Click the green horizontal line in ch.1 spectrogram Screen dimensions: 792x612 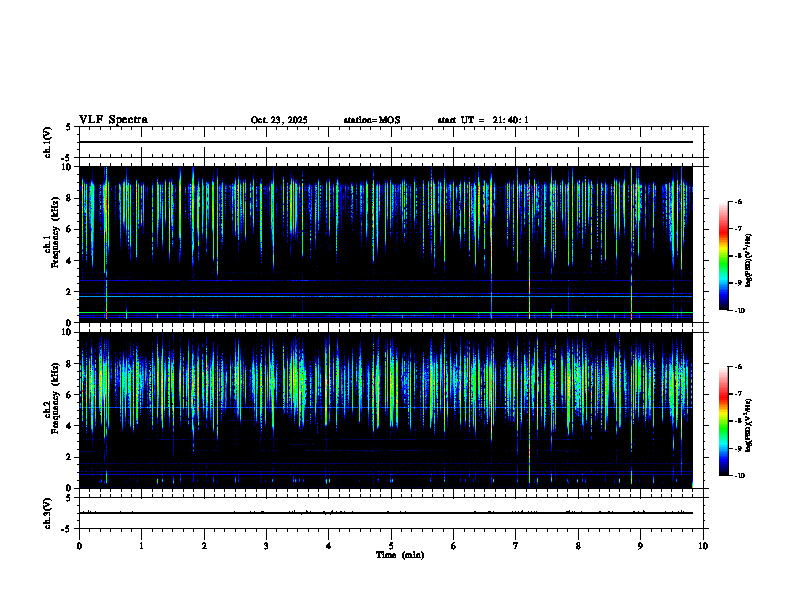click(x=386, y=313)
